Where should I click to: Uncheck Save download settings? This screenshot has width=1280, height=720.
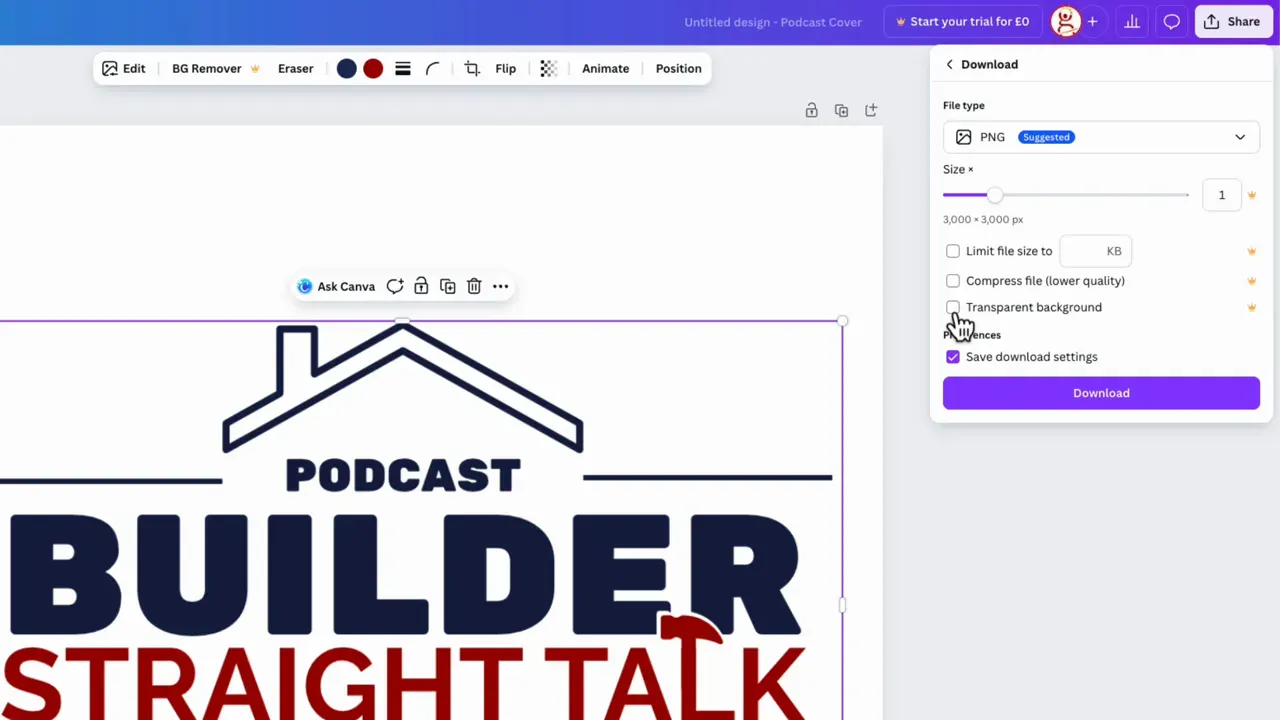pos(953,357)
